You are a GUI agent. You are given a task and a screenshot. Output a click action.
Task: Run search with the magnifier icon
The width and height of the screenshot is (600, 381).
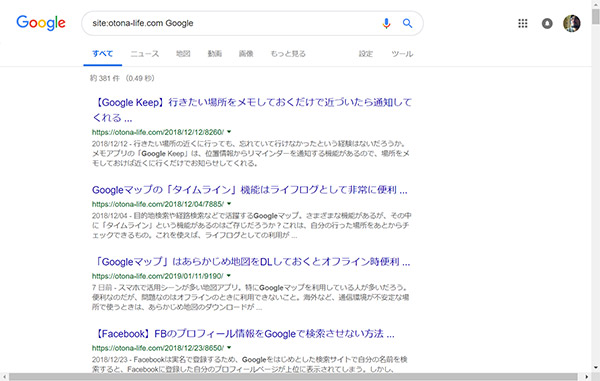point(408,23)
